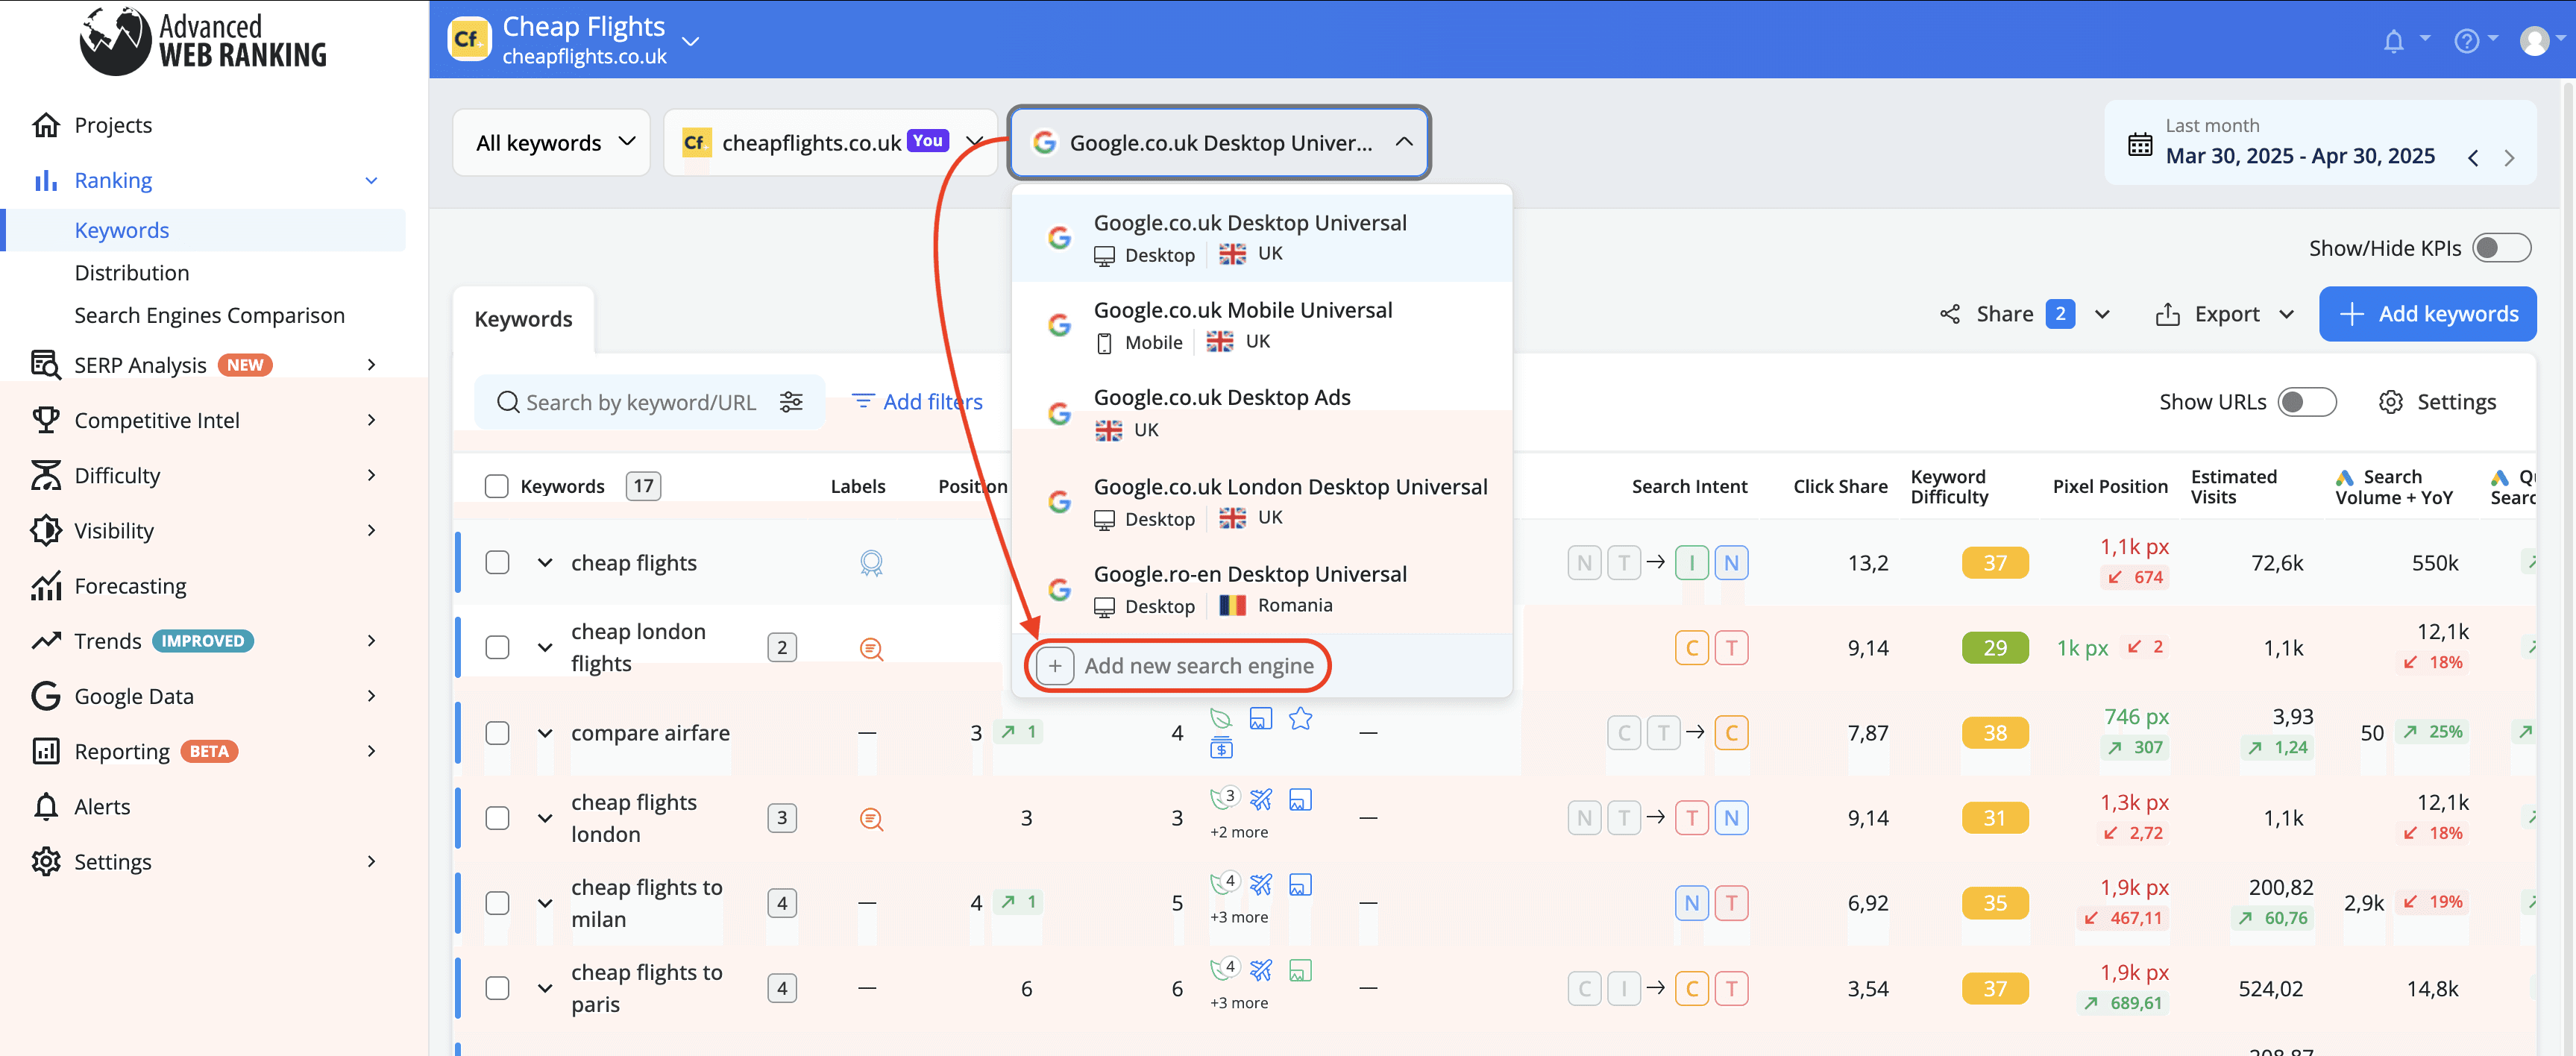This screenshot has width=2576, height=1056.
Task: Toggle the Show URLs switch
Action: click(2306, 402)
